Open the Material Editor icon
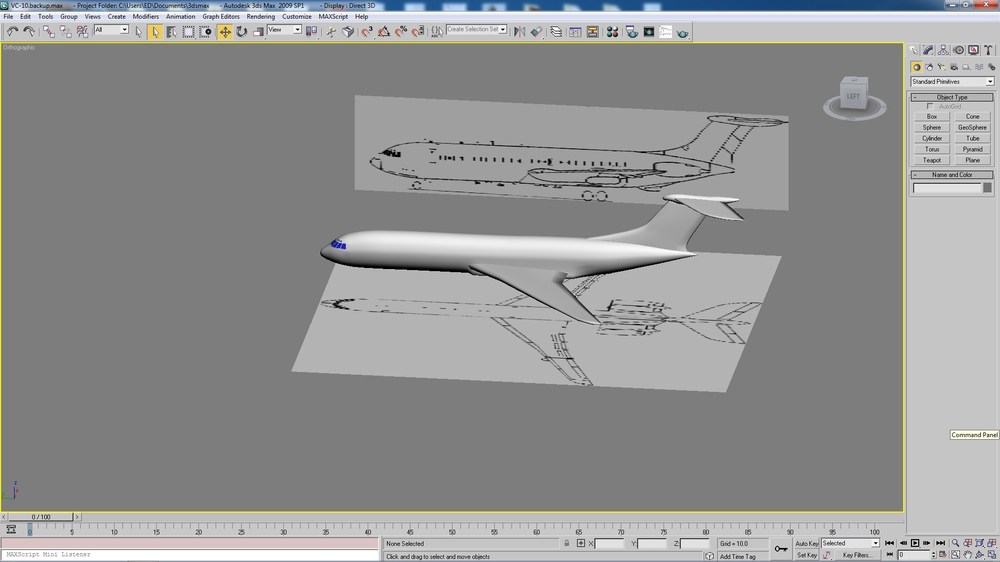The width and height of the screenshot is (1000, 562). click(612, 31)
